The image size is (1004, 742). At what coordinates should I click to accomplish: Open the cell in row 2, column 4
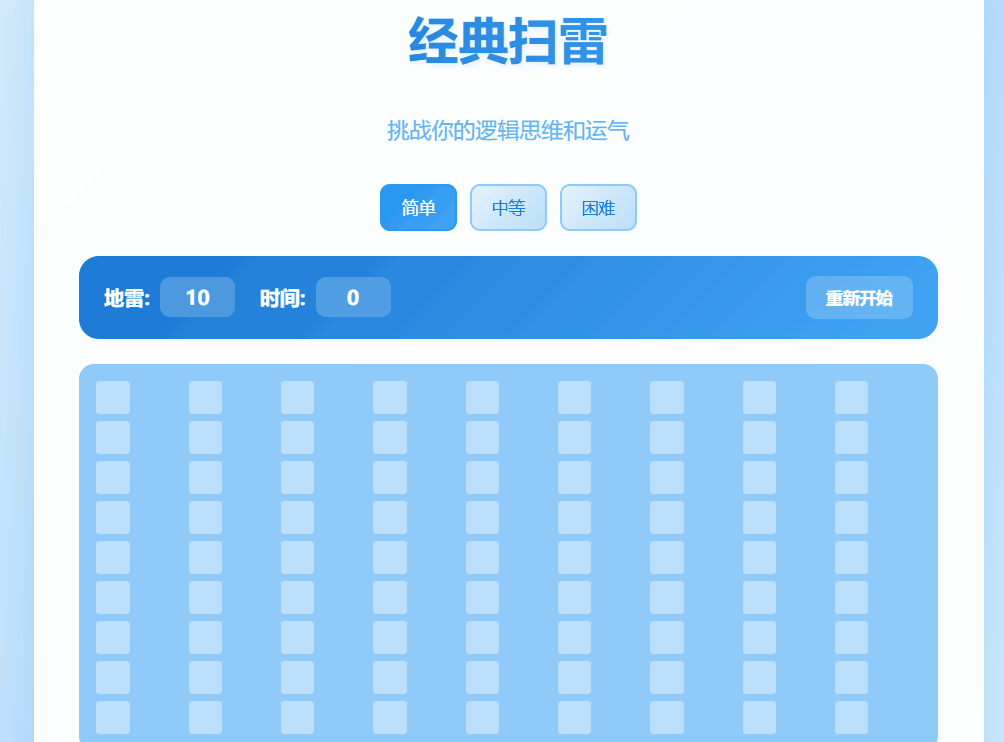tap(390, 437)
